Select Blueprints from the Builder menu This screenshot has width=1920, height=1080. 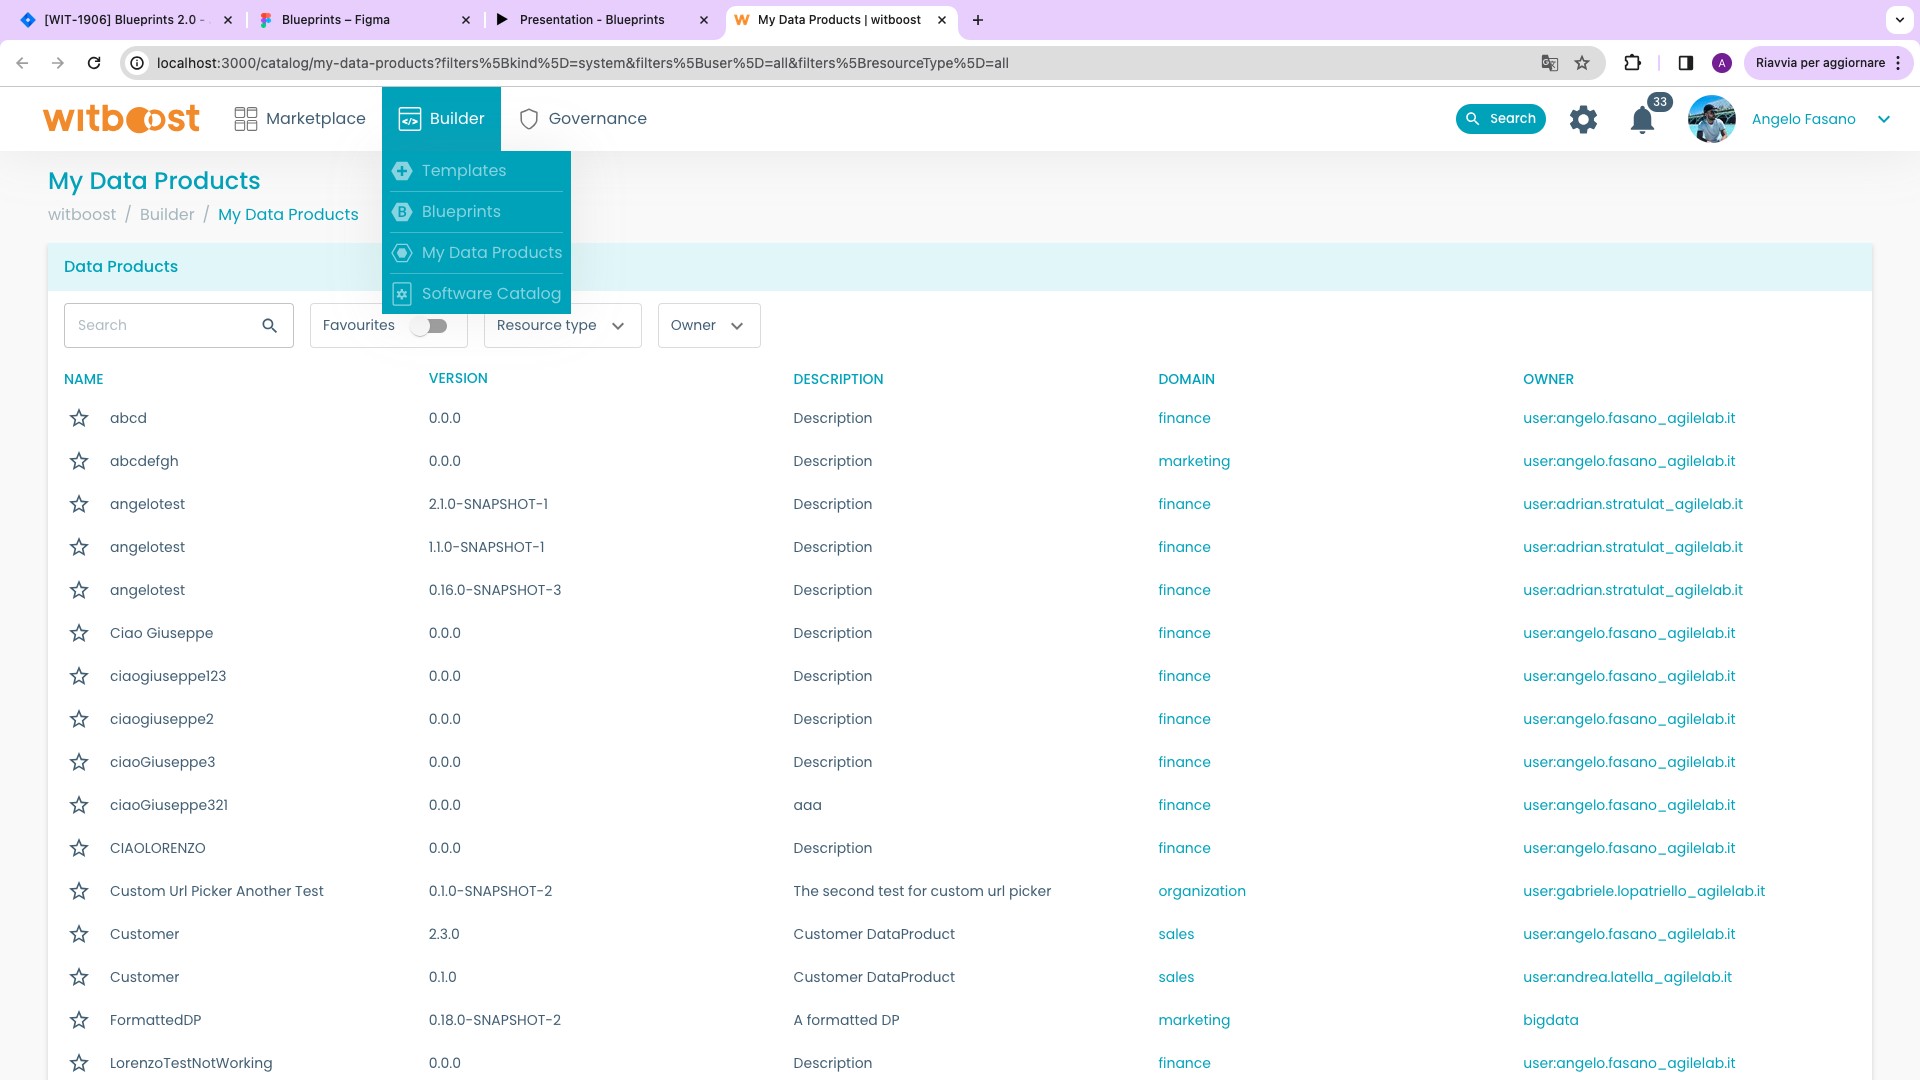coord(461,212)
